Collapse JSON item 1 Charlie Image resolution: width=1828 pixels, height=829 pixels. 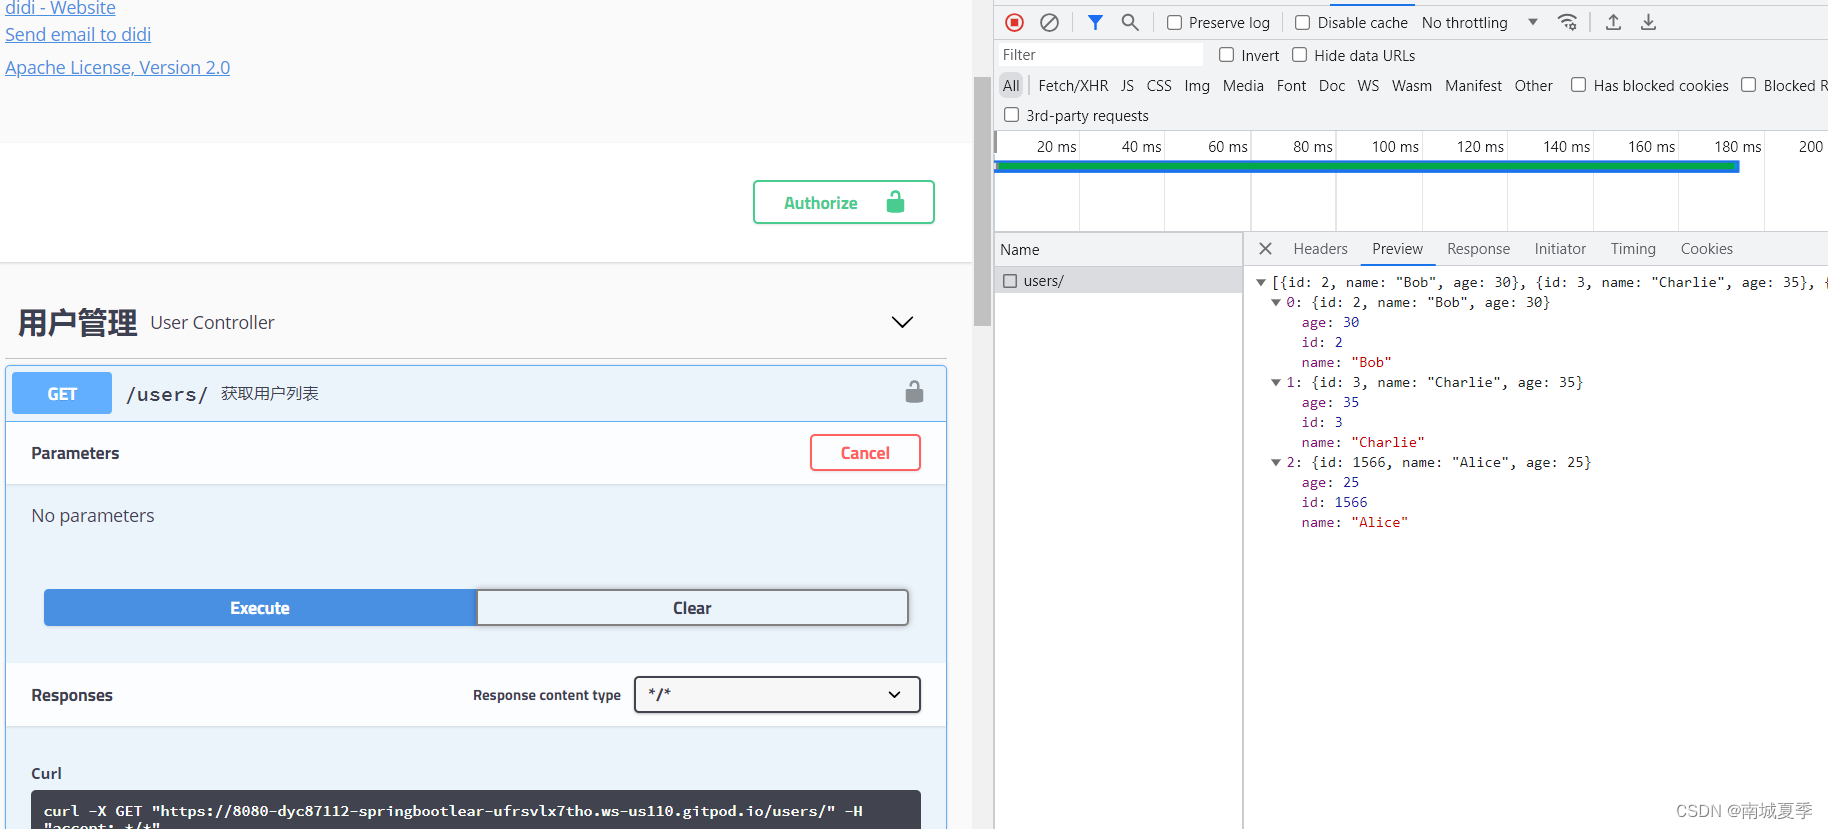1276,383
